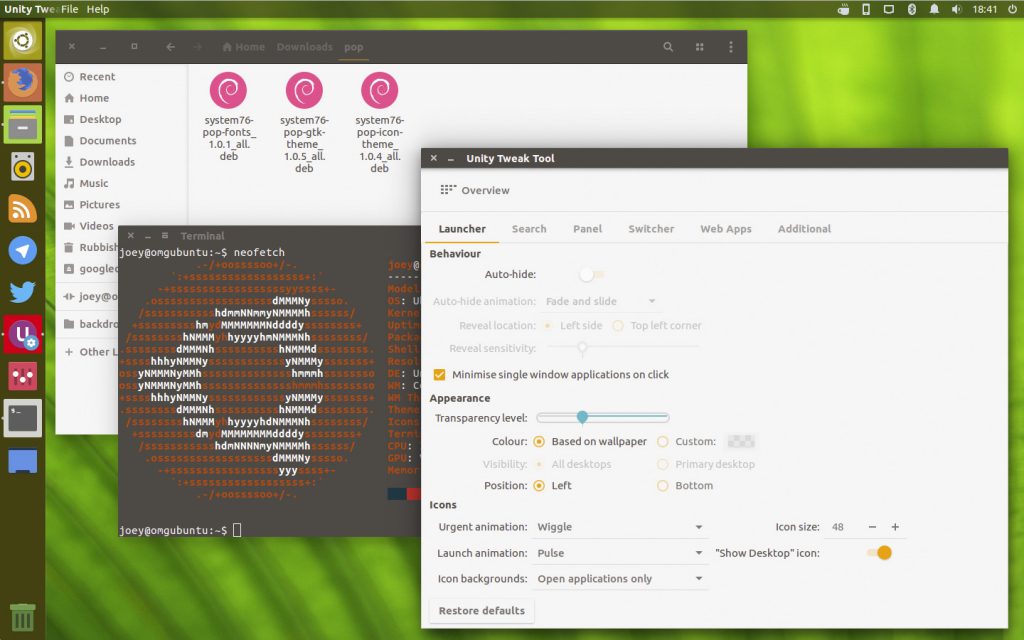Open the Ubuntu Dash launcher icon
This screenshot has width=1024, height=640.
(x=23, y=40)
